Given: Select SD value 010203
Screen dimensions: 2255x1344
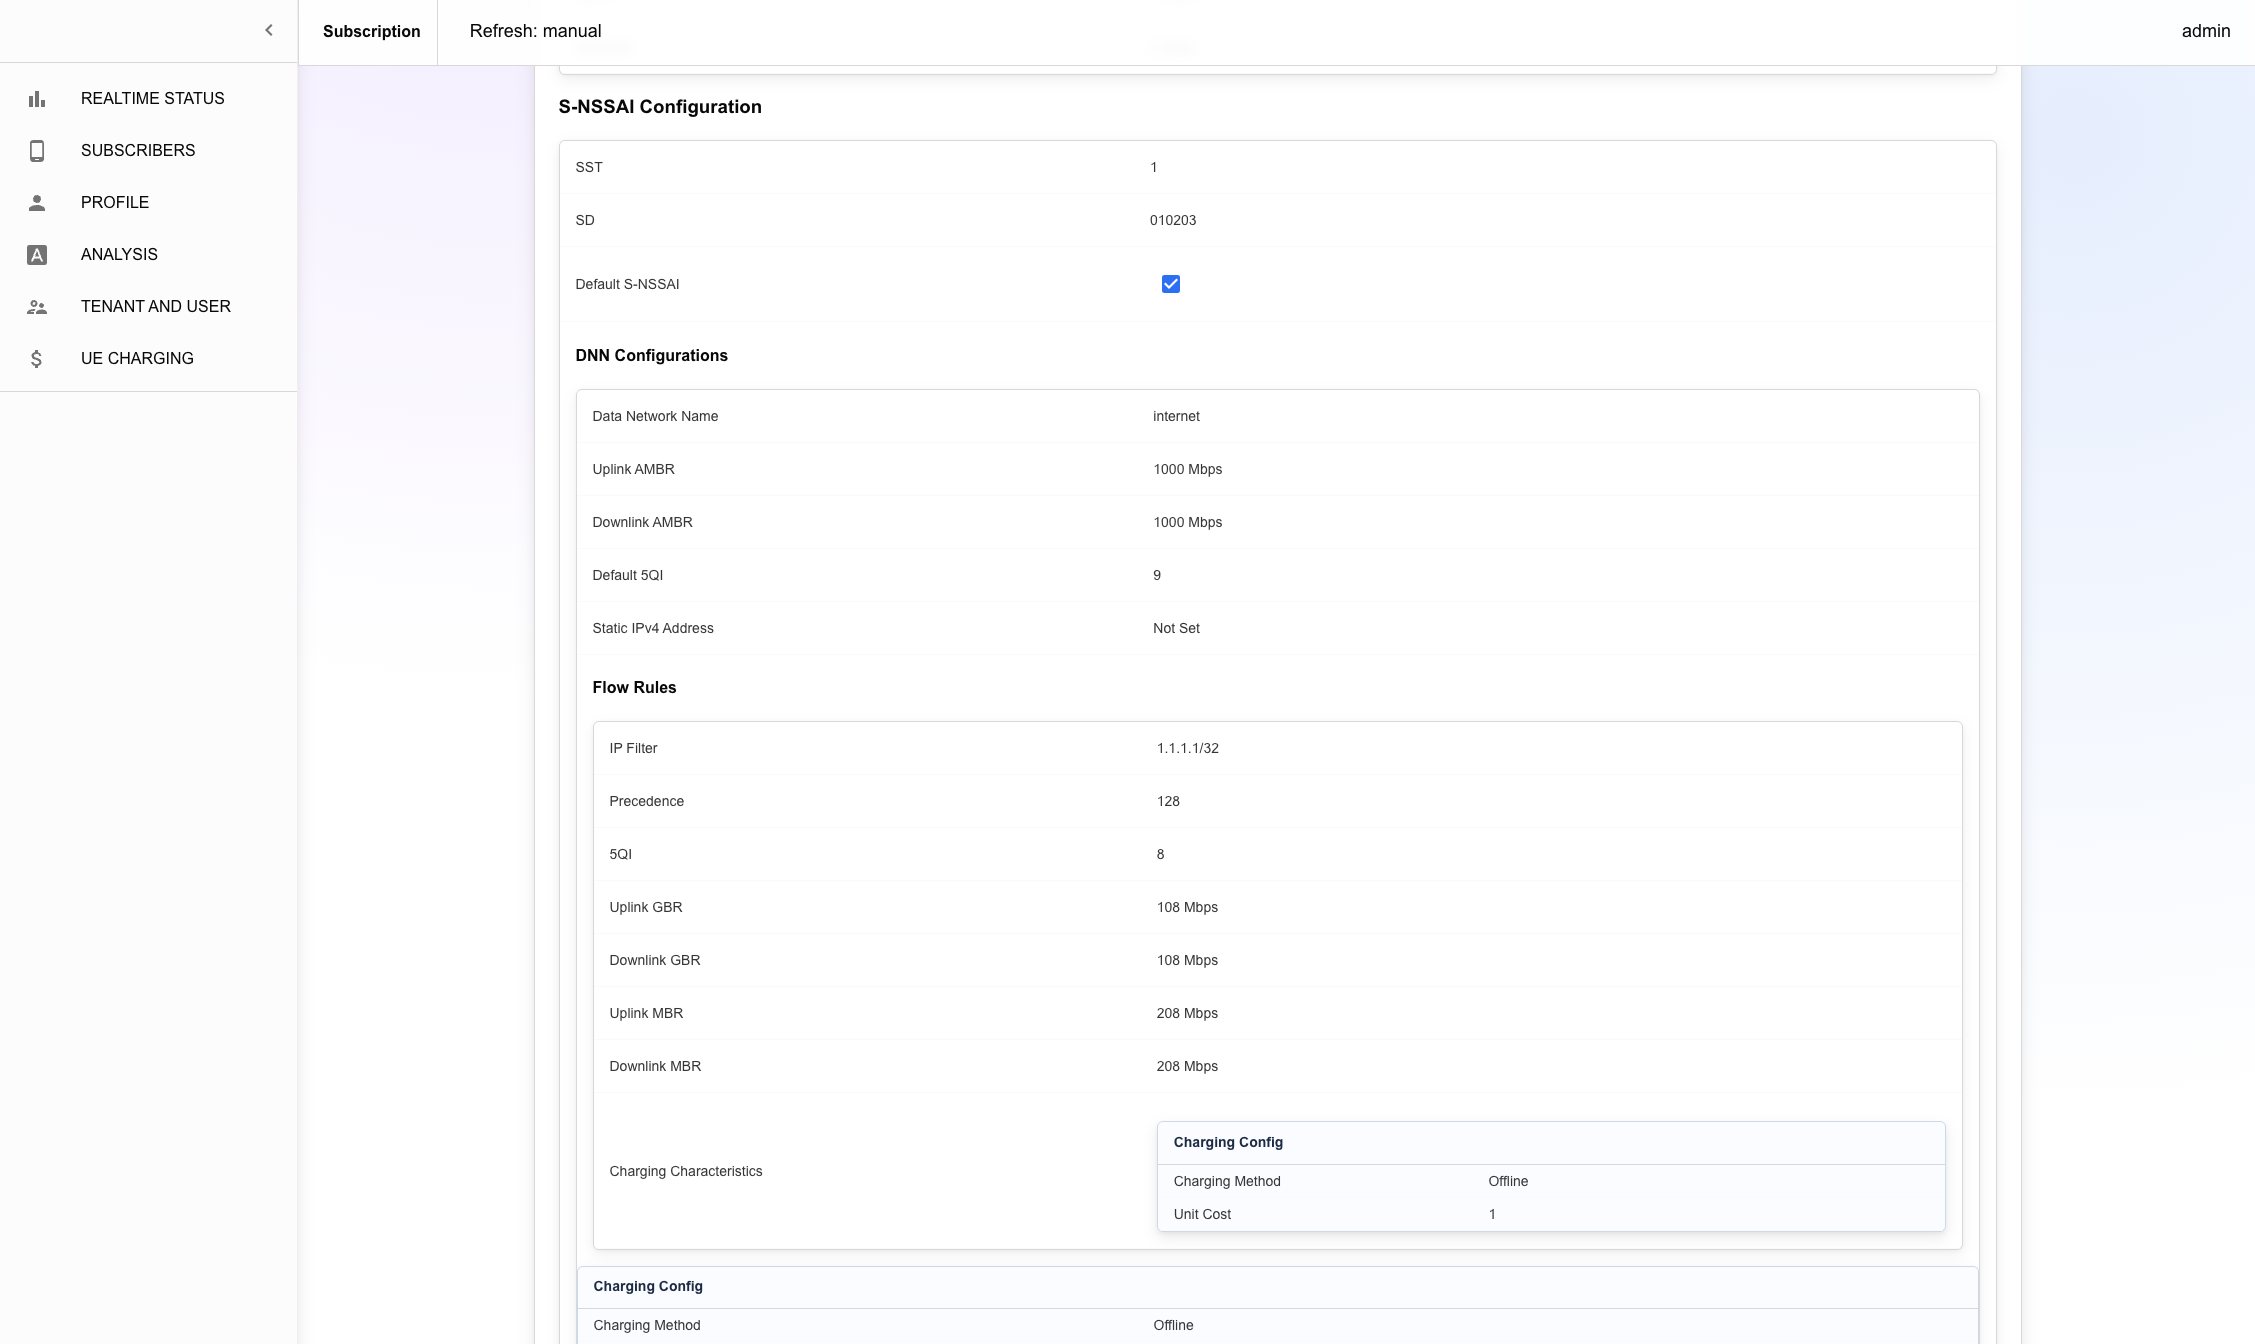Looking at the screenshot, I should (x=1173, y=220).
